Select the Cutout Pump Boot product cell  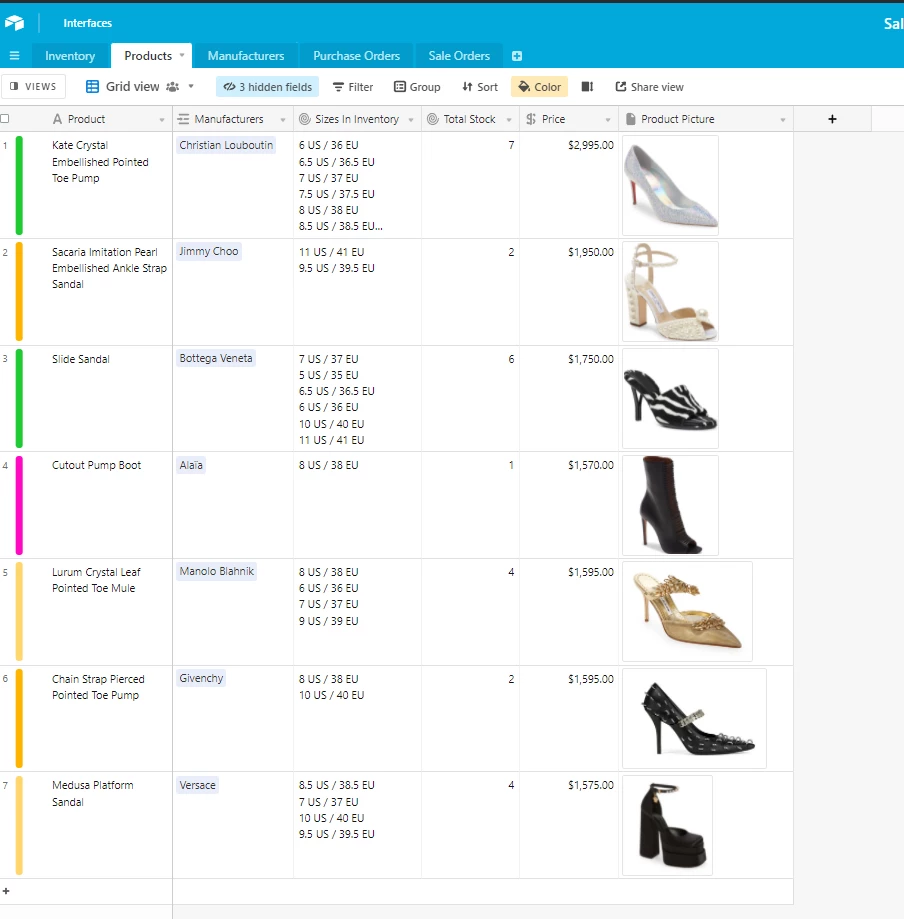100,505
